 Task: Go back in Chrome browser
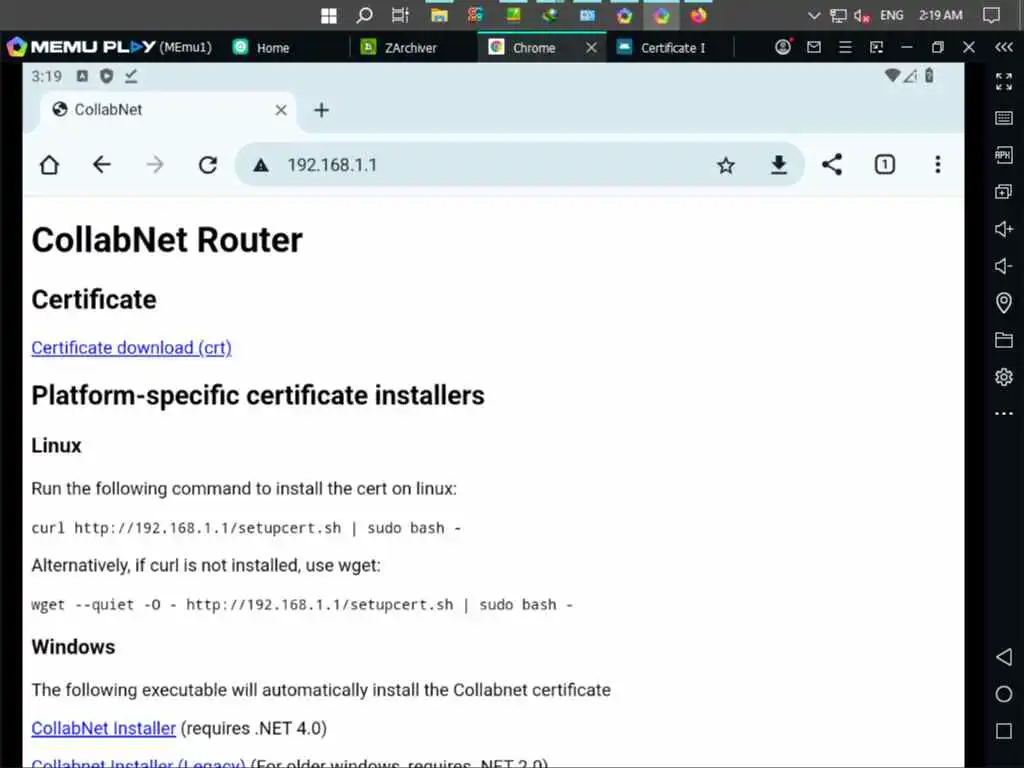click(x=102, y=165)
